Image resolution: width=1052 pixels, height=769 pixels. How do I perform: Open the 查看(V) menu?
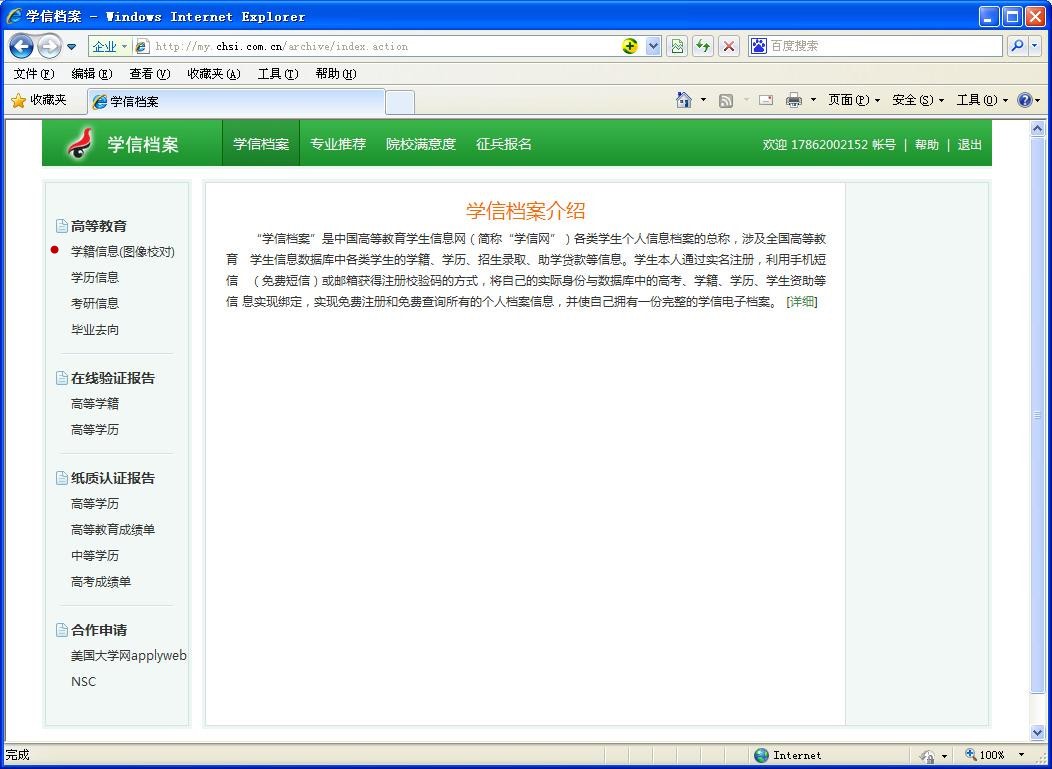149,74
